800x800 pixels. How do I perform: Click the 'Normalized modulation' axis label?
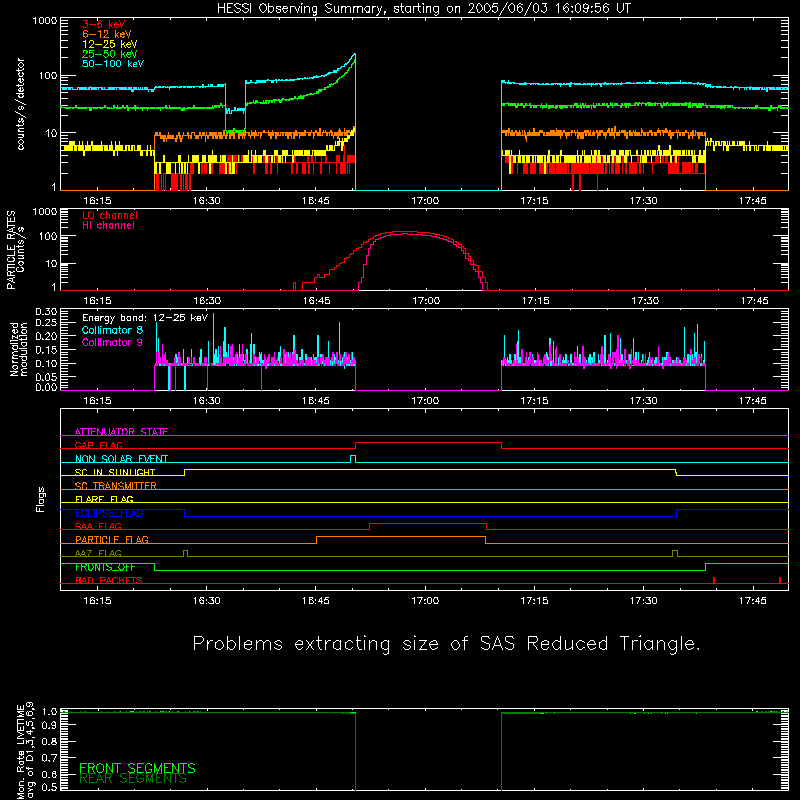19,349
